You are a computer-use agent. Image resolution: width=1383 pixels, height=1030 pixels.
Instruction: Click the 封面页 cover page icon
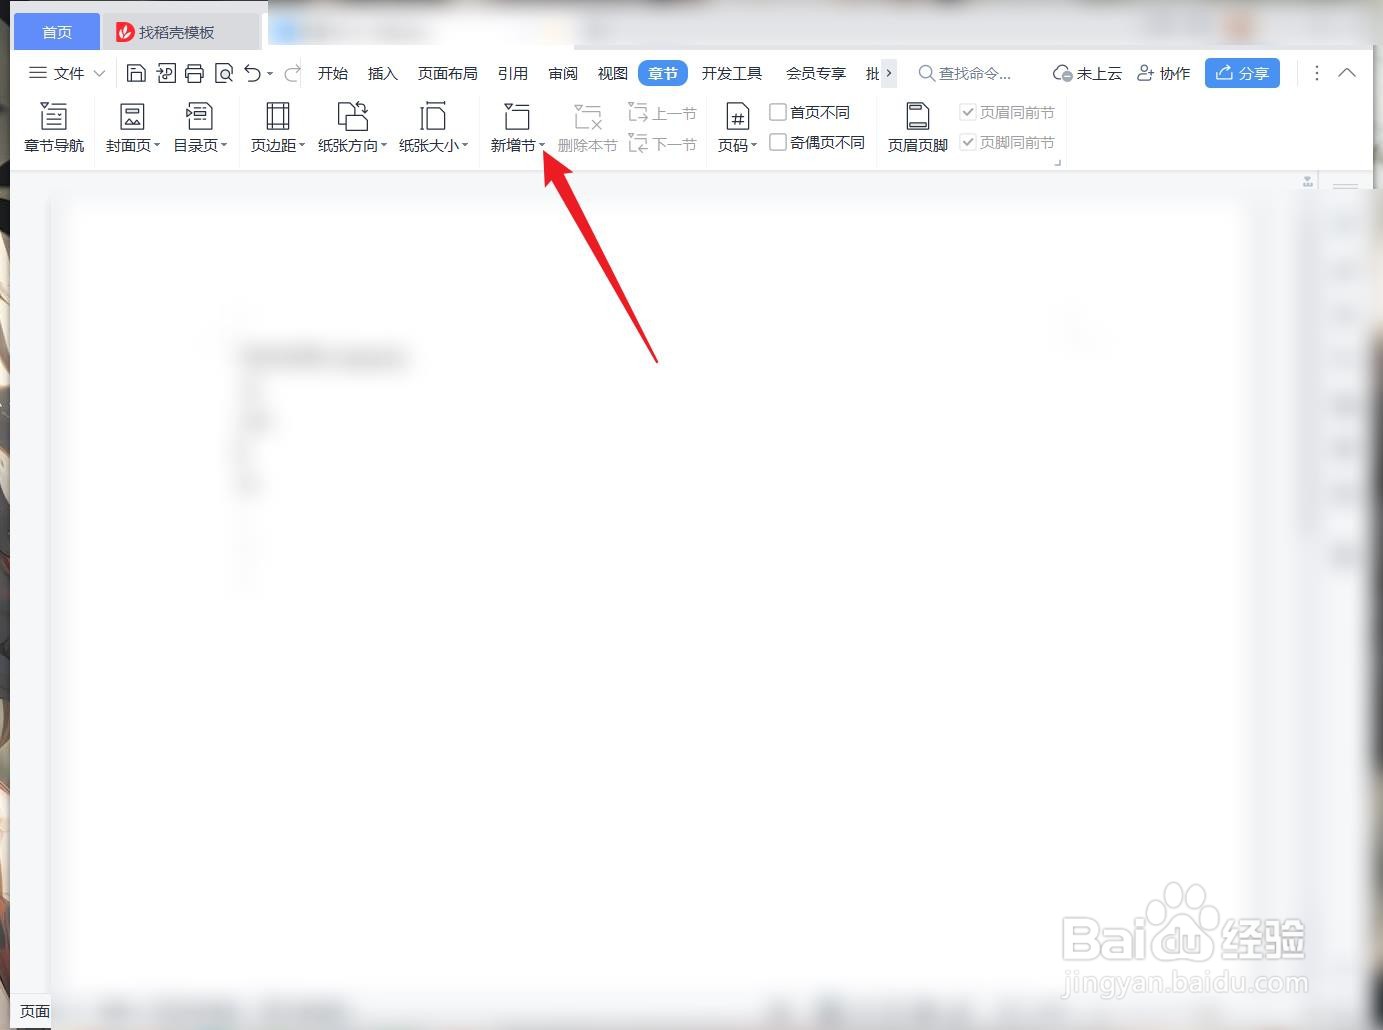coord(132,116)
